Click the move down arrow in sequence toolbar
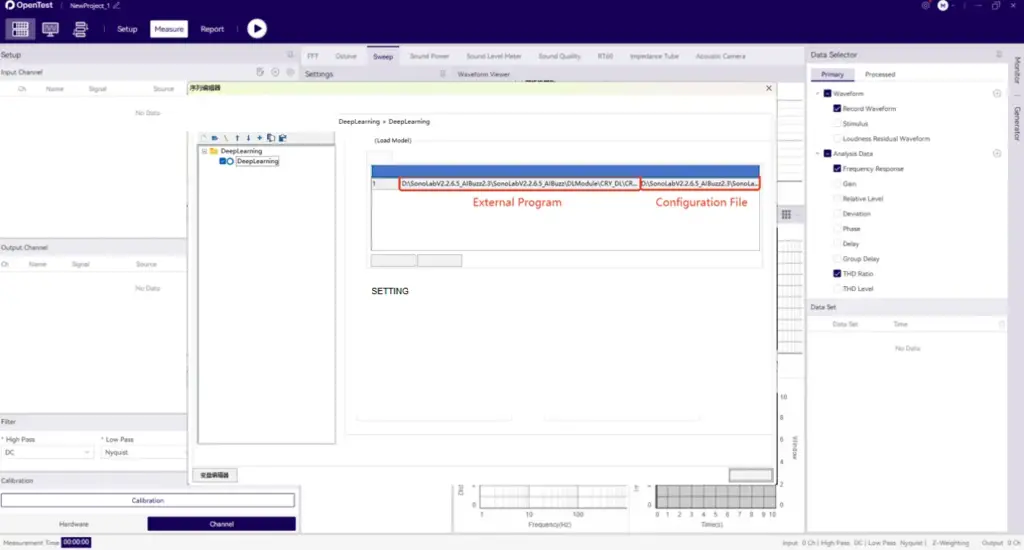The height and width of the screenshot is (550, 1024). [248, 138]
